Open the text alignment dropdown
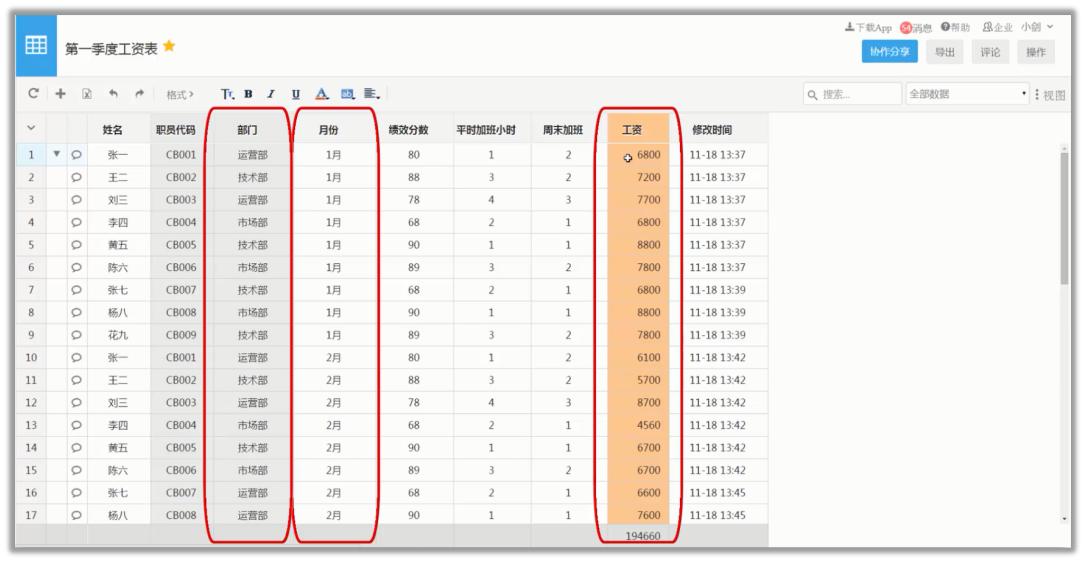The height and width of the screenshot is (563, 1086). (x=372, y=93)
